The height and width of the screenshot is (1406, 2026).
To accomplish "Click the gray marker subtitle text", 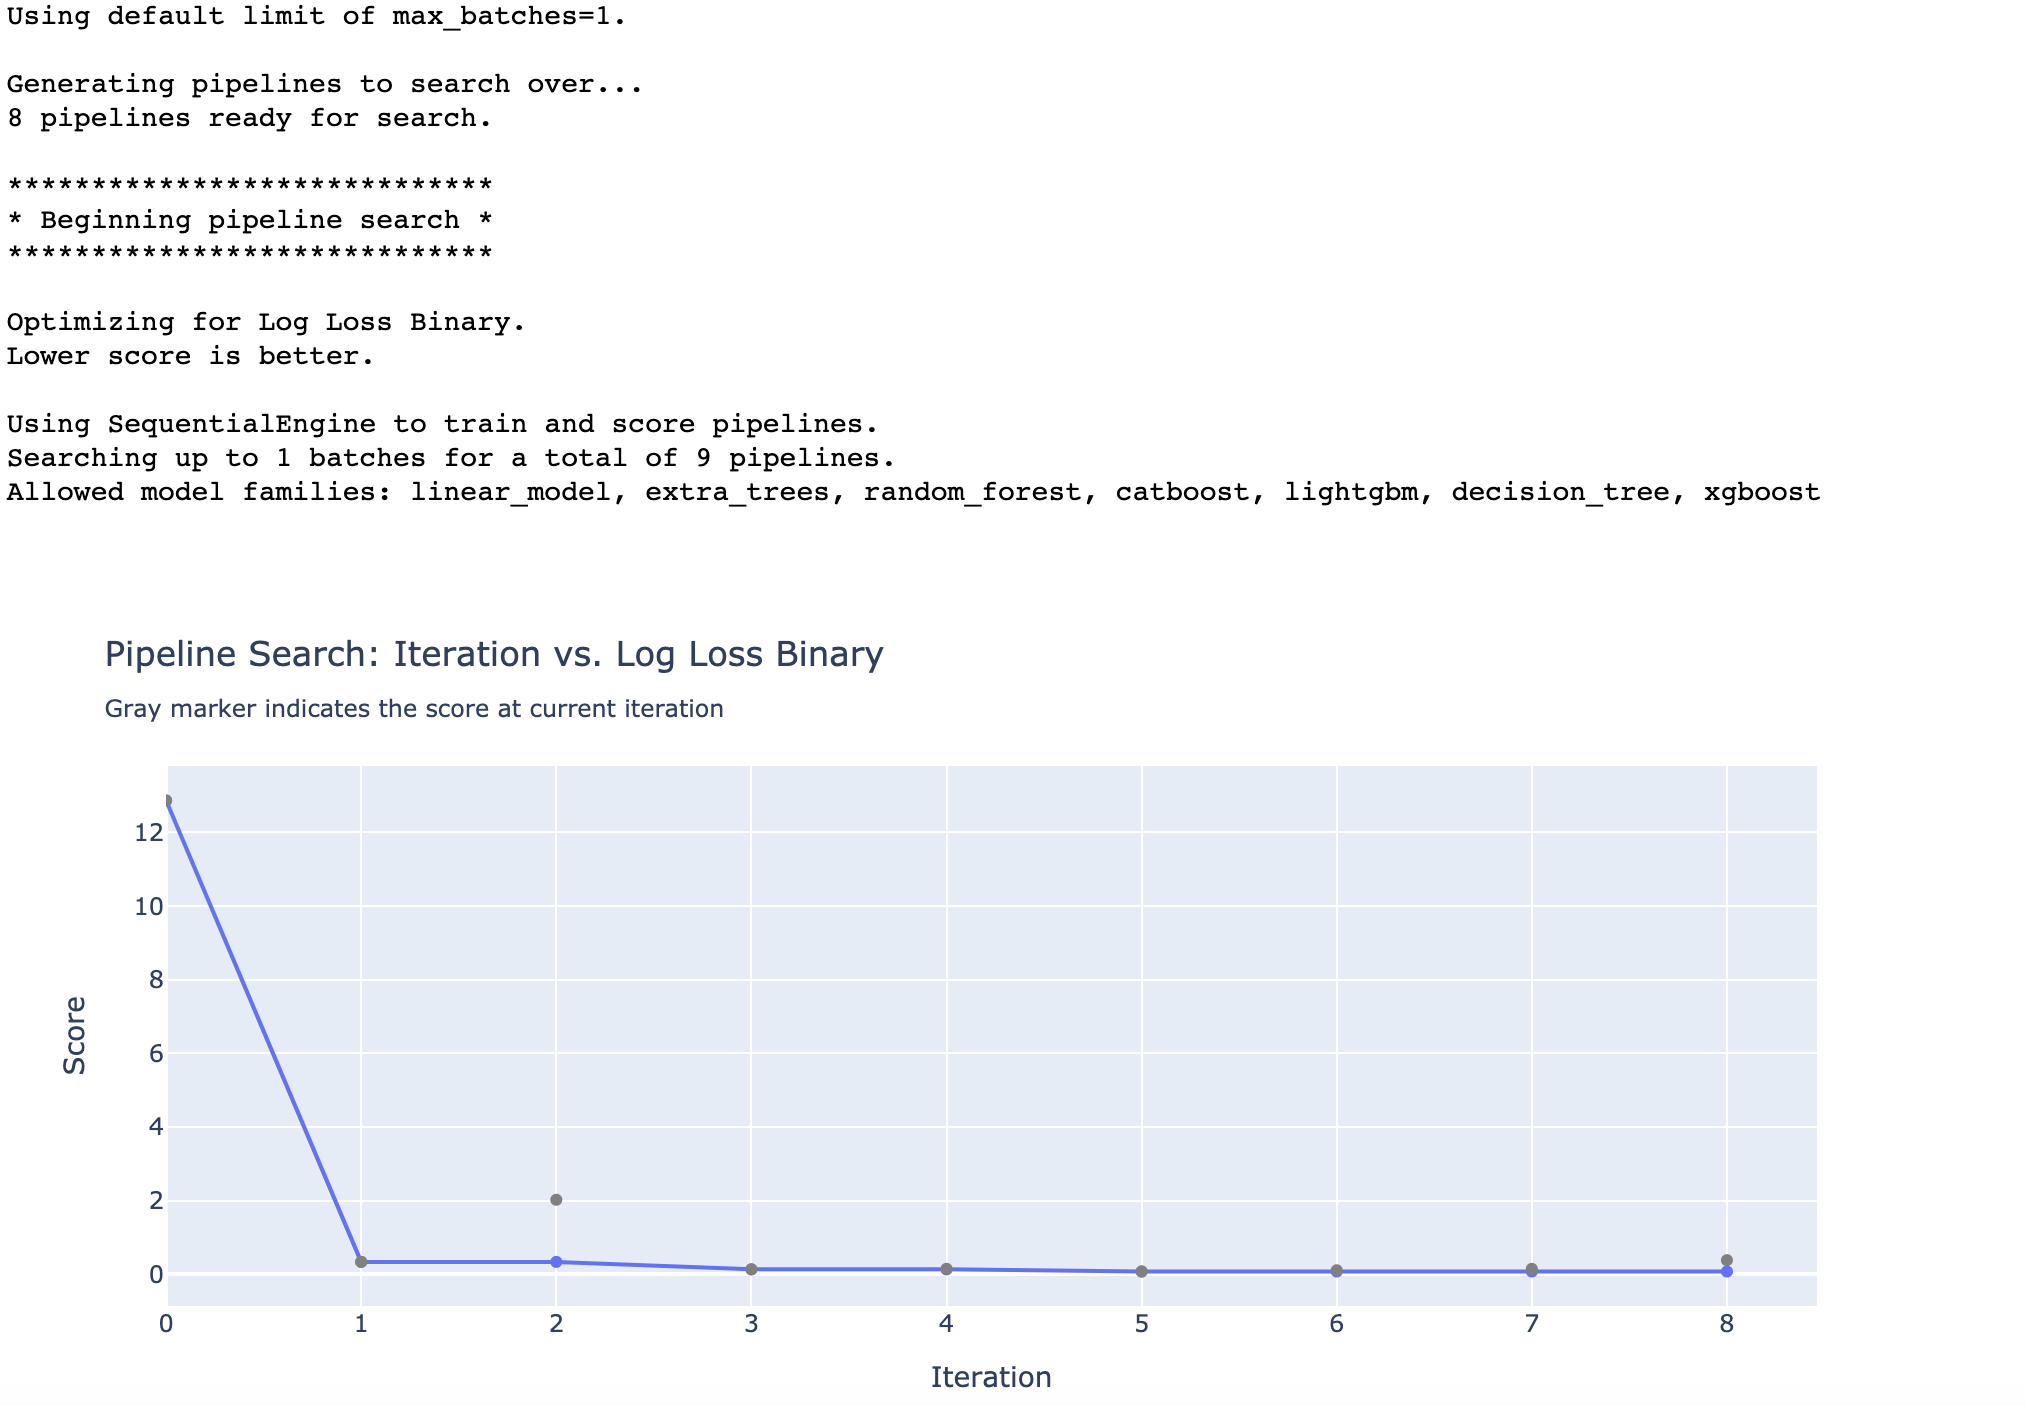I will [414, 709].
